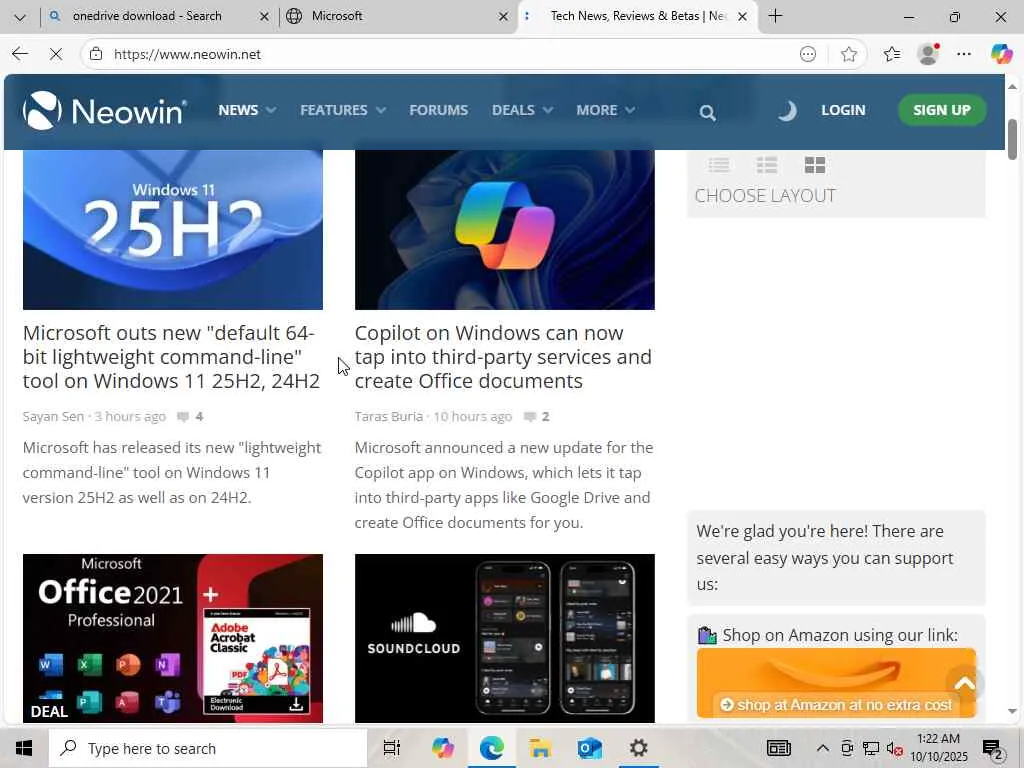Open the FORUMS menu item
Screen dimensions: 1024x768
438,110
